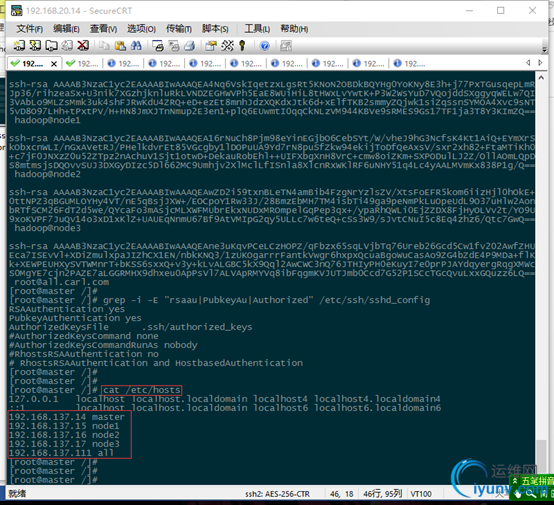Click the Disconnect icon with red X
This screenshot has height=505, width=554.
pos(83,45)
